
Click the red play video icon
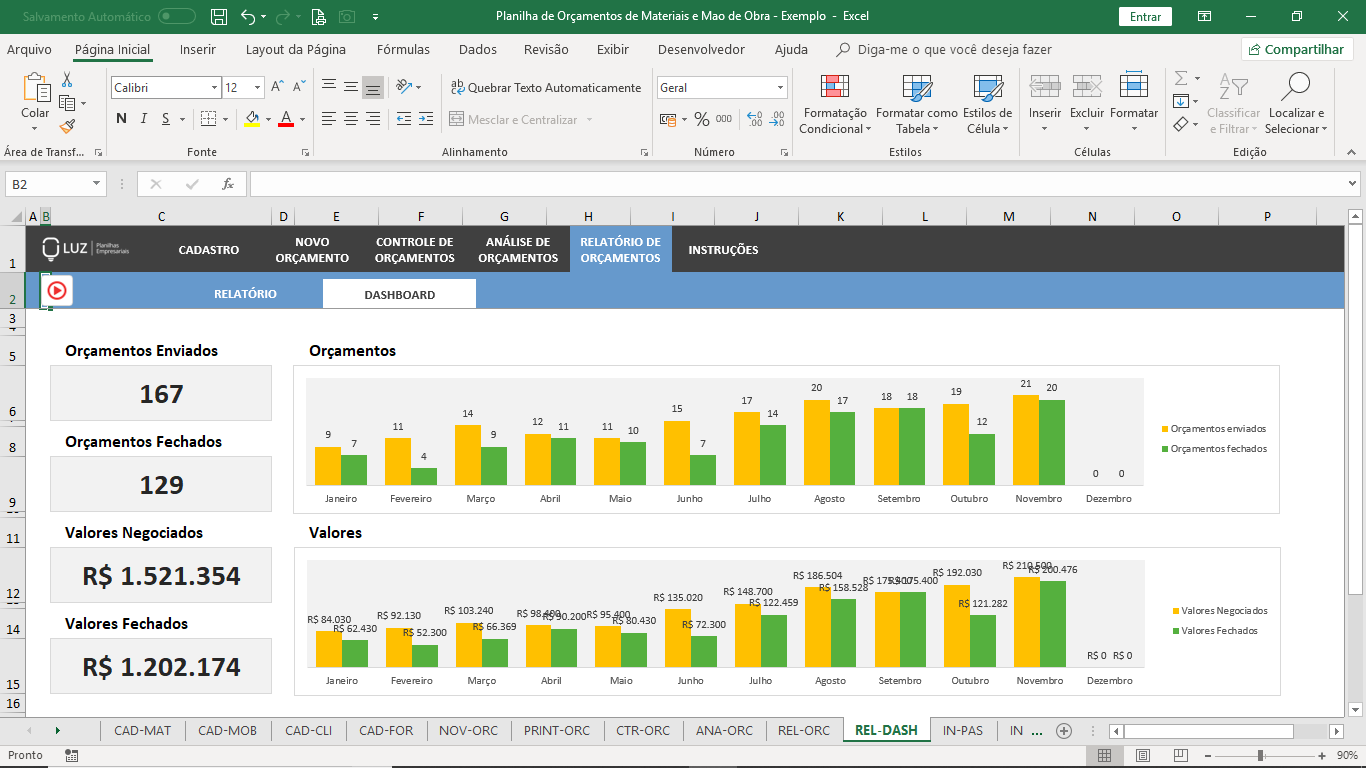click(x=57, y=290)
